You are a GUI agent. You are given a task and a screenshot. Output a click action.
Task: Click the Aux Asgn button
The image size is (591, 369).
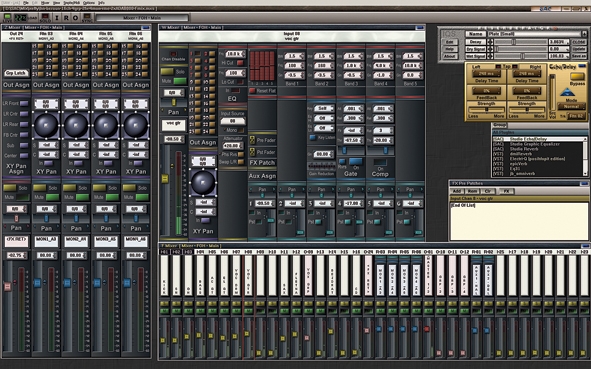point(262,176)
